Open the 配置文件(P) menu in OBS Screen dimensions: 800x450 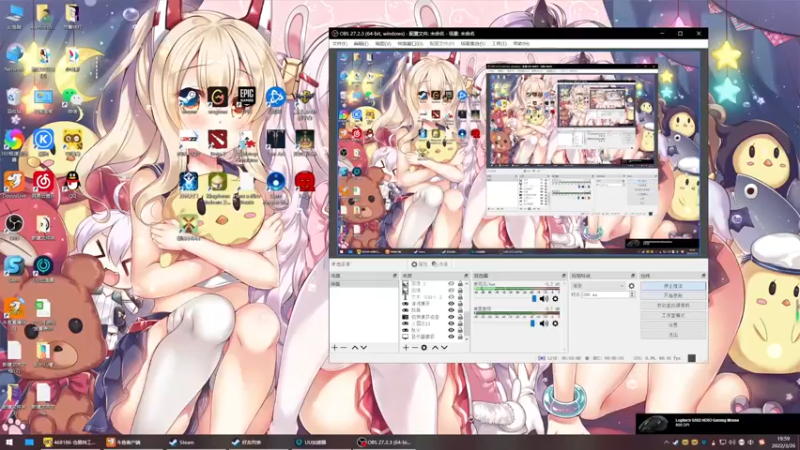442,44
